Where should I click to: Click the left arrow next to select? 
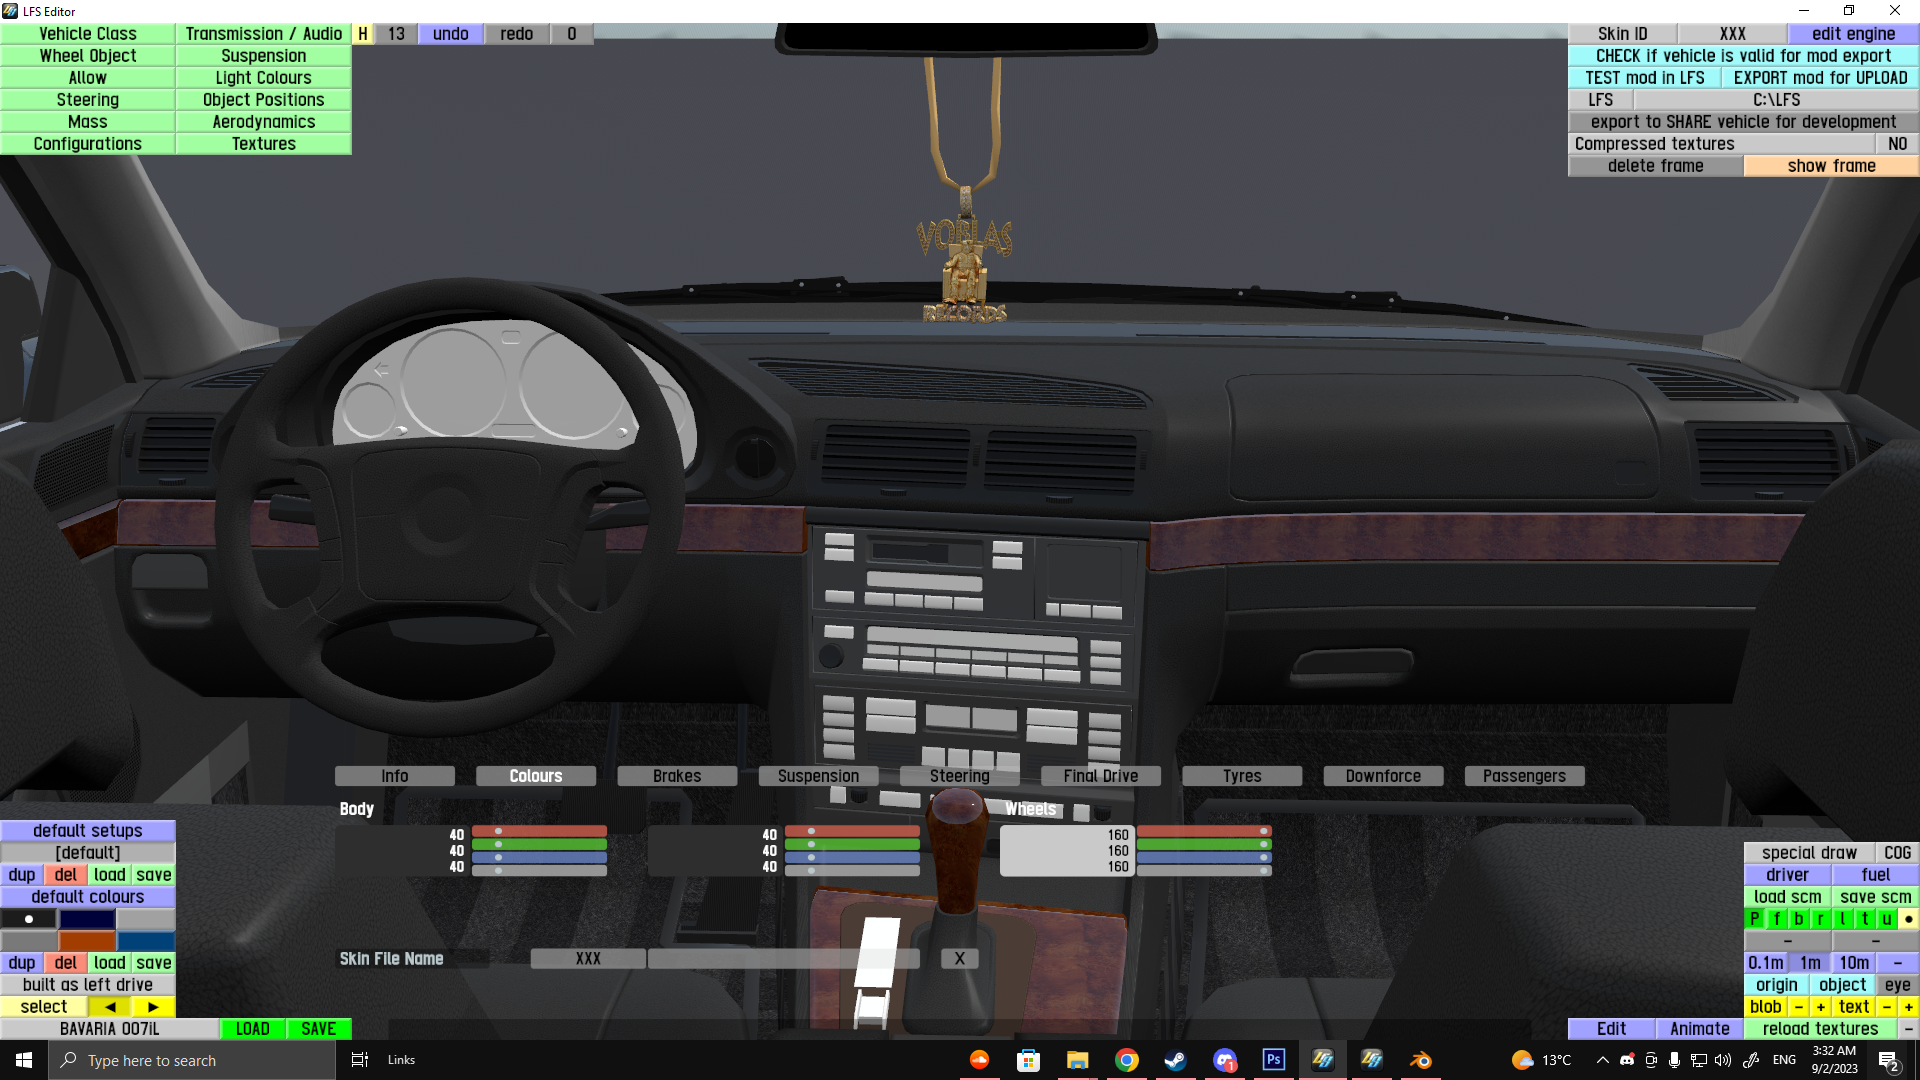coord(110,1007)
